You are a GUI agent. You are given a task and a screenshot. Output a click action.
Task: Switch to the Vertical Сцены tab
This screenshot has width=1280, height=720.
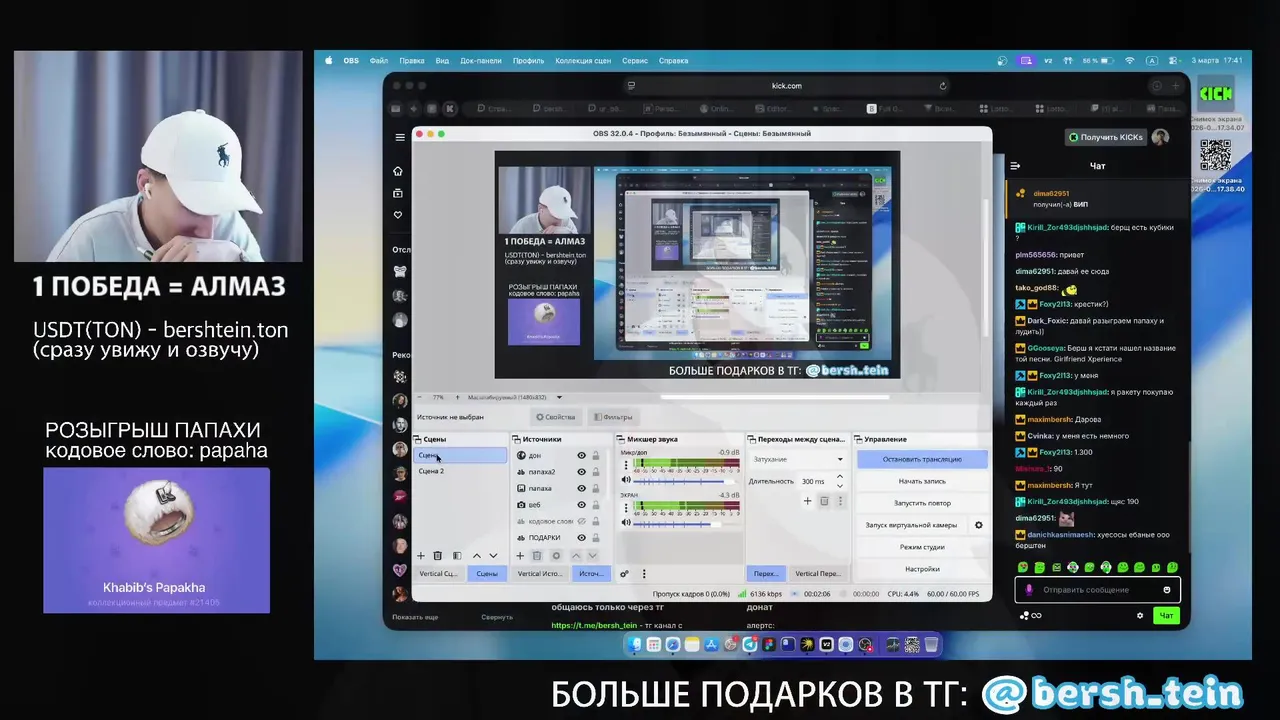pos(438,574)
